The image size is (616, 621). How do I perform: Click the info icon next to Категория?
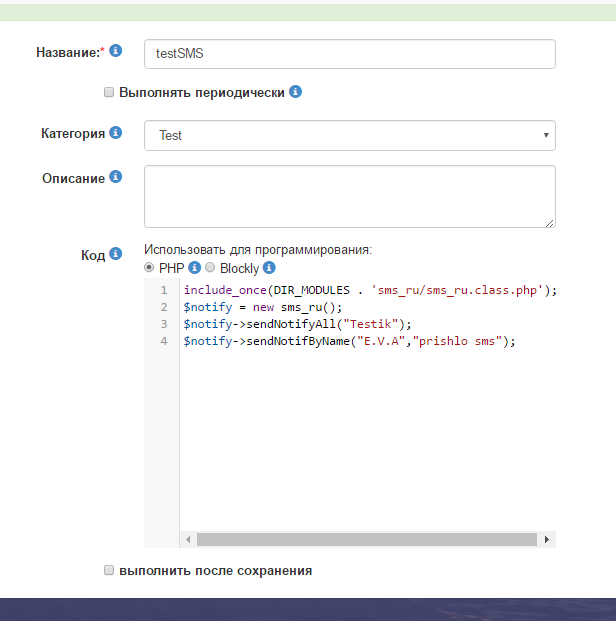tap(116, 133)
